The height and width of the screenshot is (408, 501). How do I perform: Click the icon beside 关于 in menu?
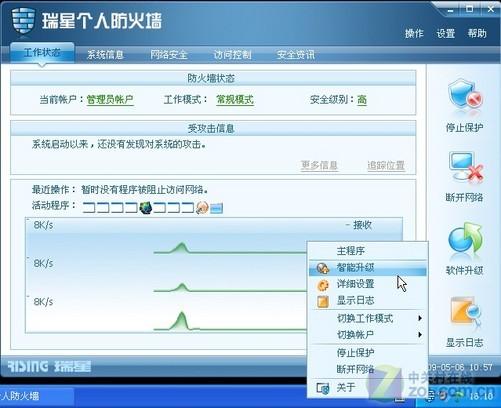323,388
